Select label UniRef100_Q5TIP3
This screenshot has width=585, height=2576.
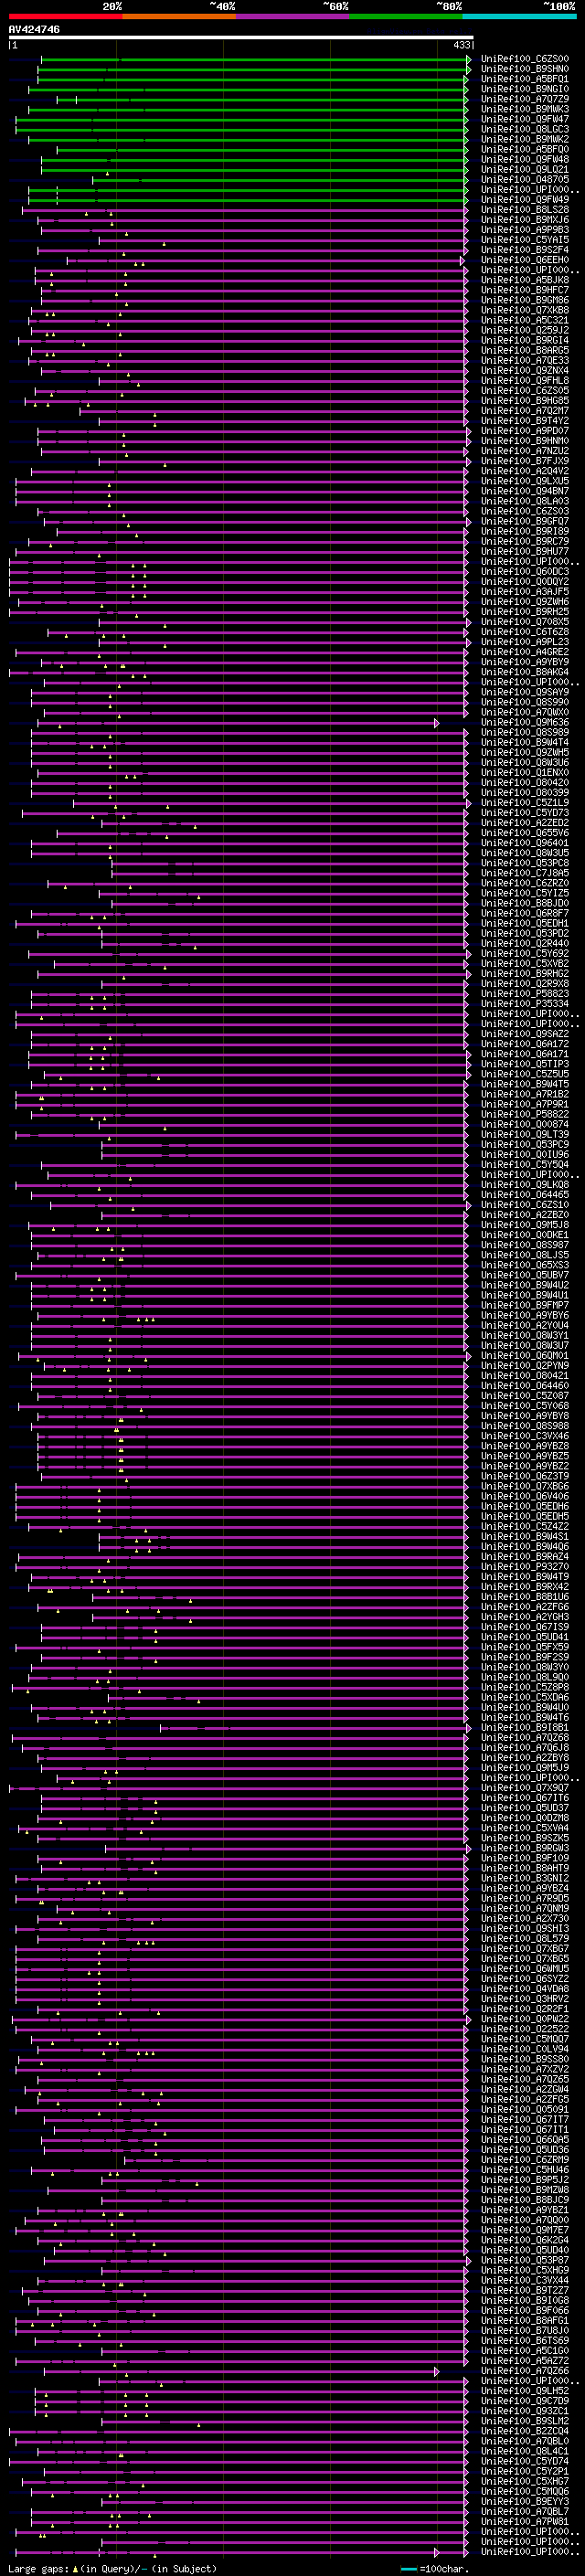[525, 1064]
